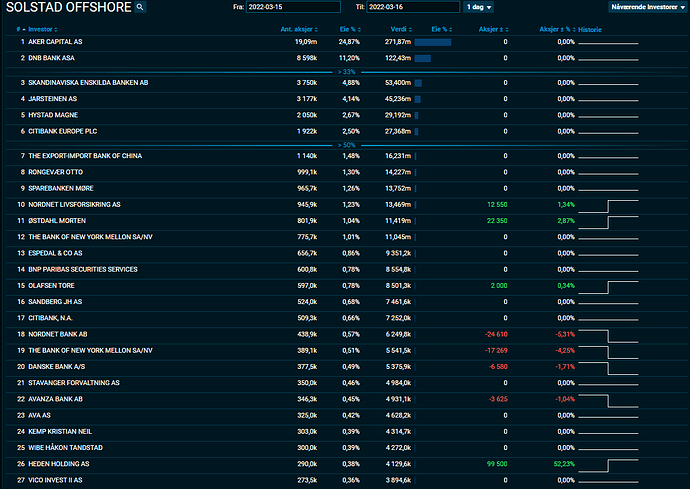Select investor STAVANGER FORVALTNING AS
This screenshot has width=690, height=489.
(x=73, y=383)
